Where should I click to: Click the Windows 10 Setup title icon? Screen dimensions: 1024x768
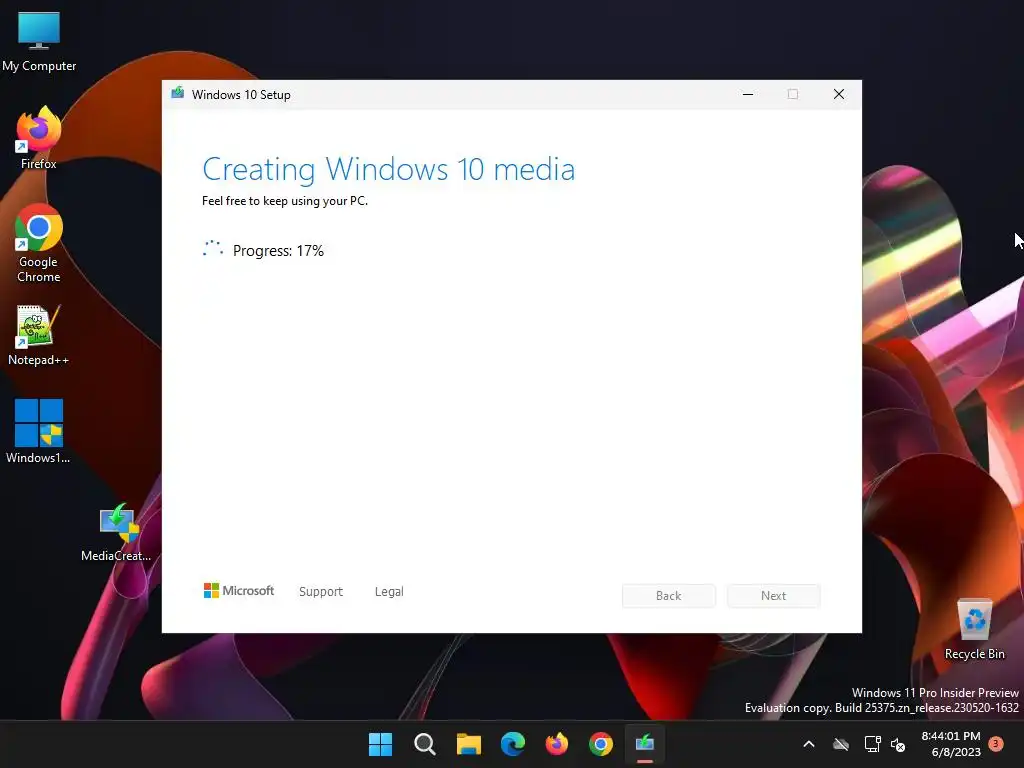(178, 93)
